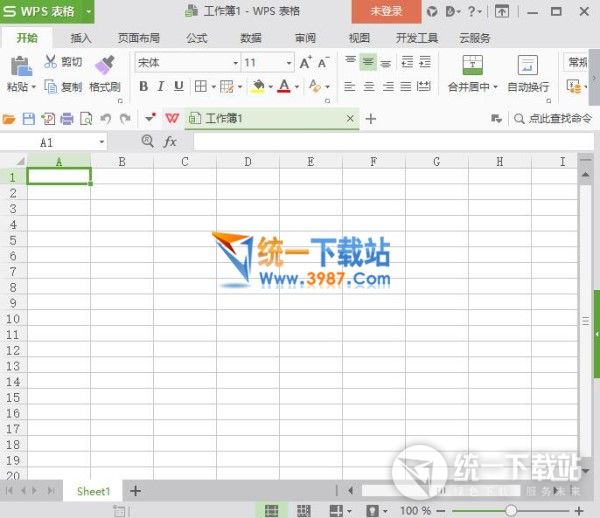
Task: Click the Paste (粘贴) clipboard icon
Action: 21,66
